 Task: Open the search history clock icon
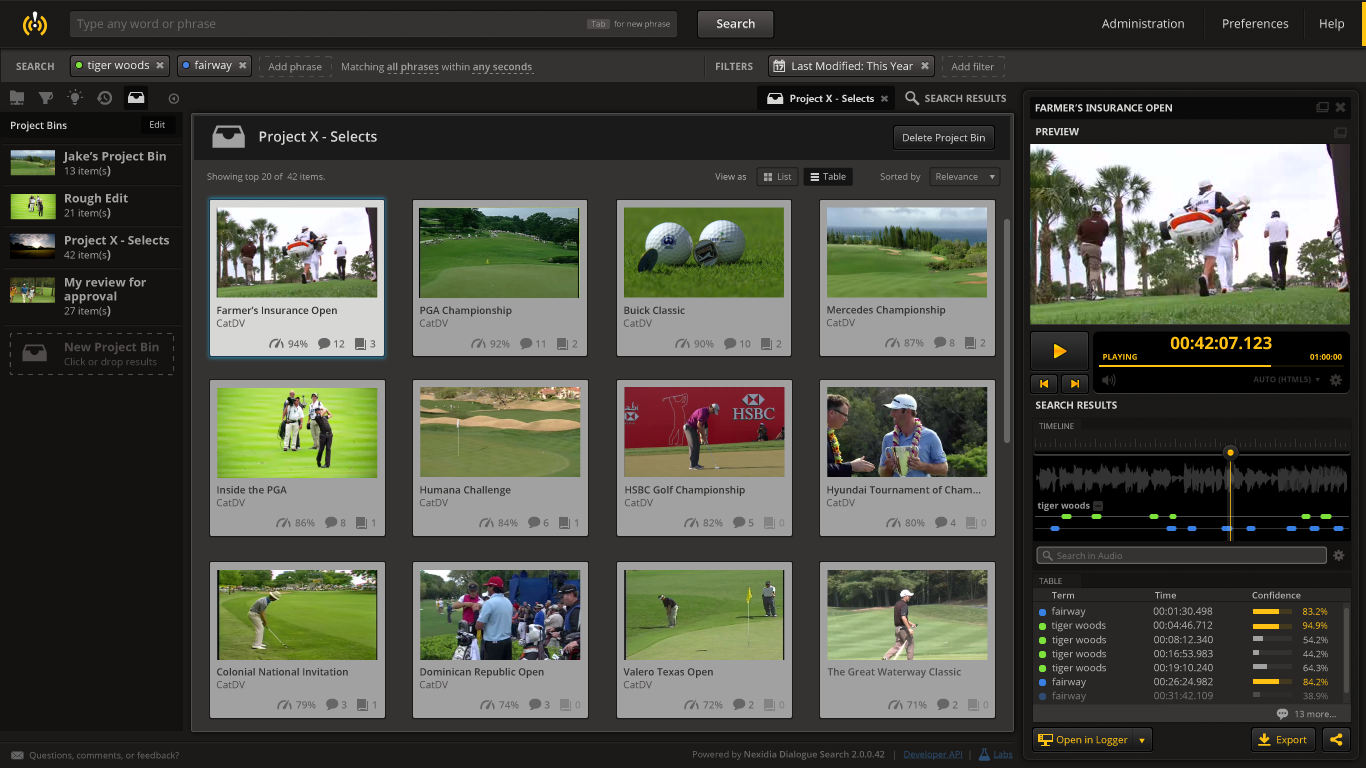104,98
